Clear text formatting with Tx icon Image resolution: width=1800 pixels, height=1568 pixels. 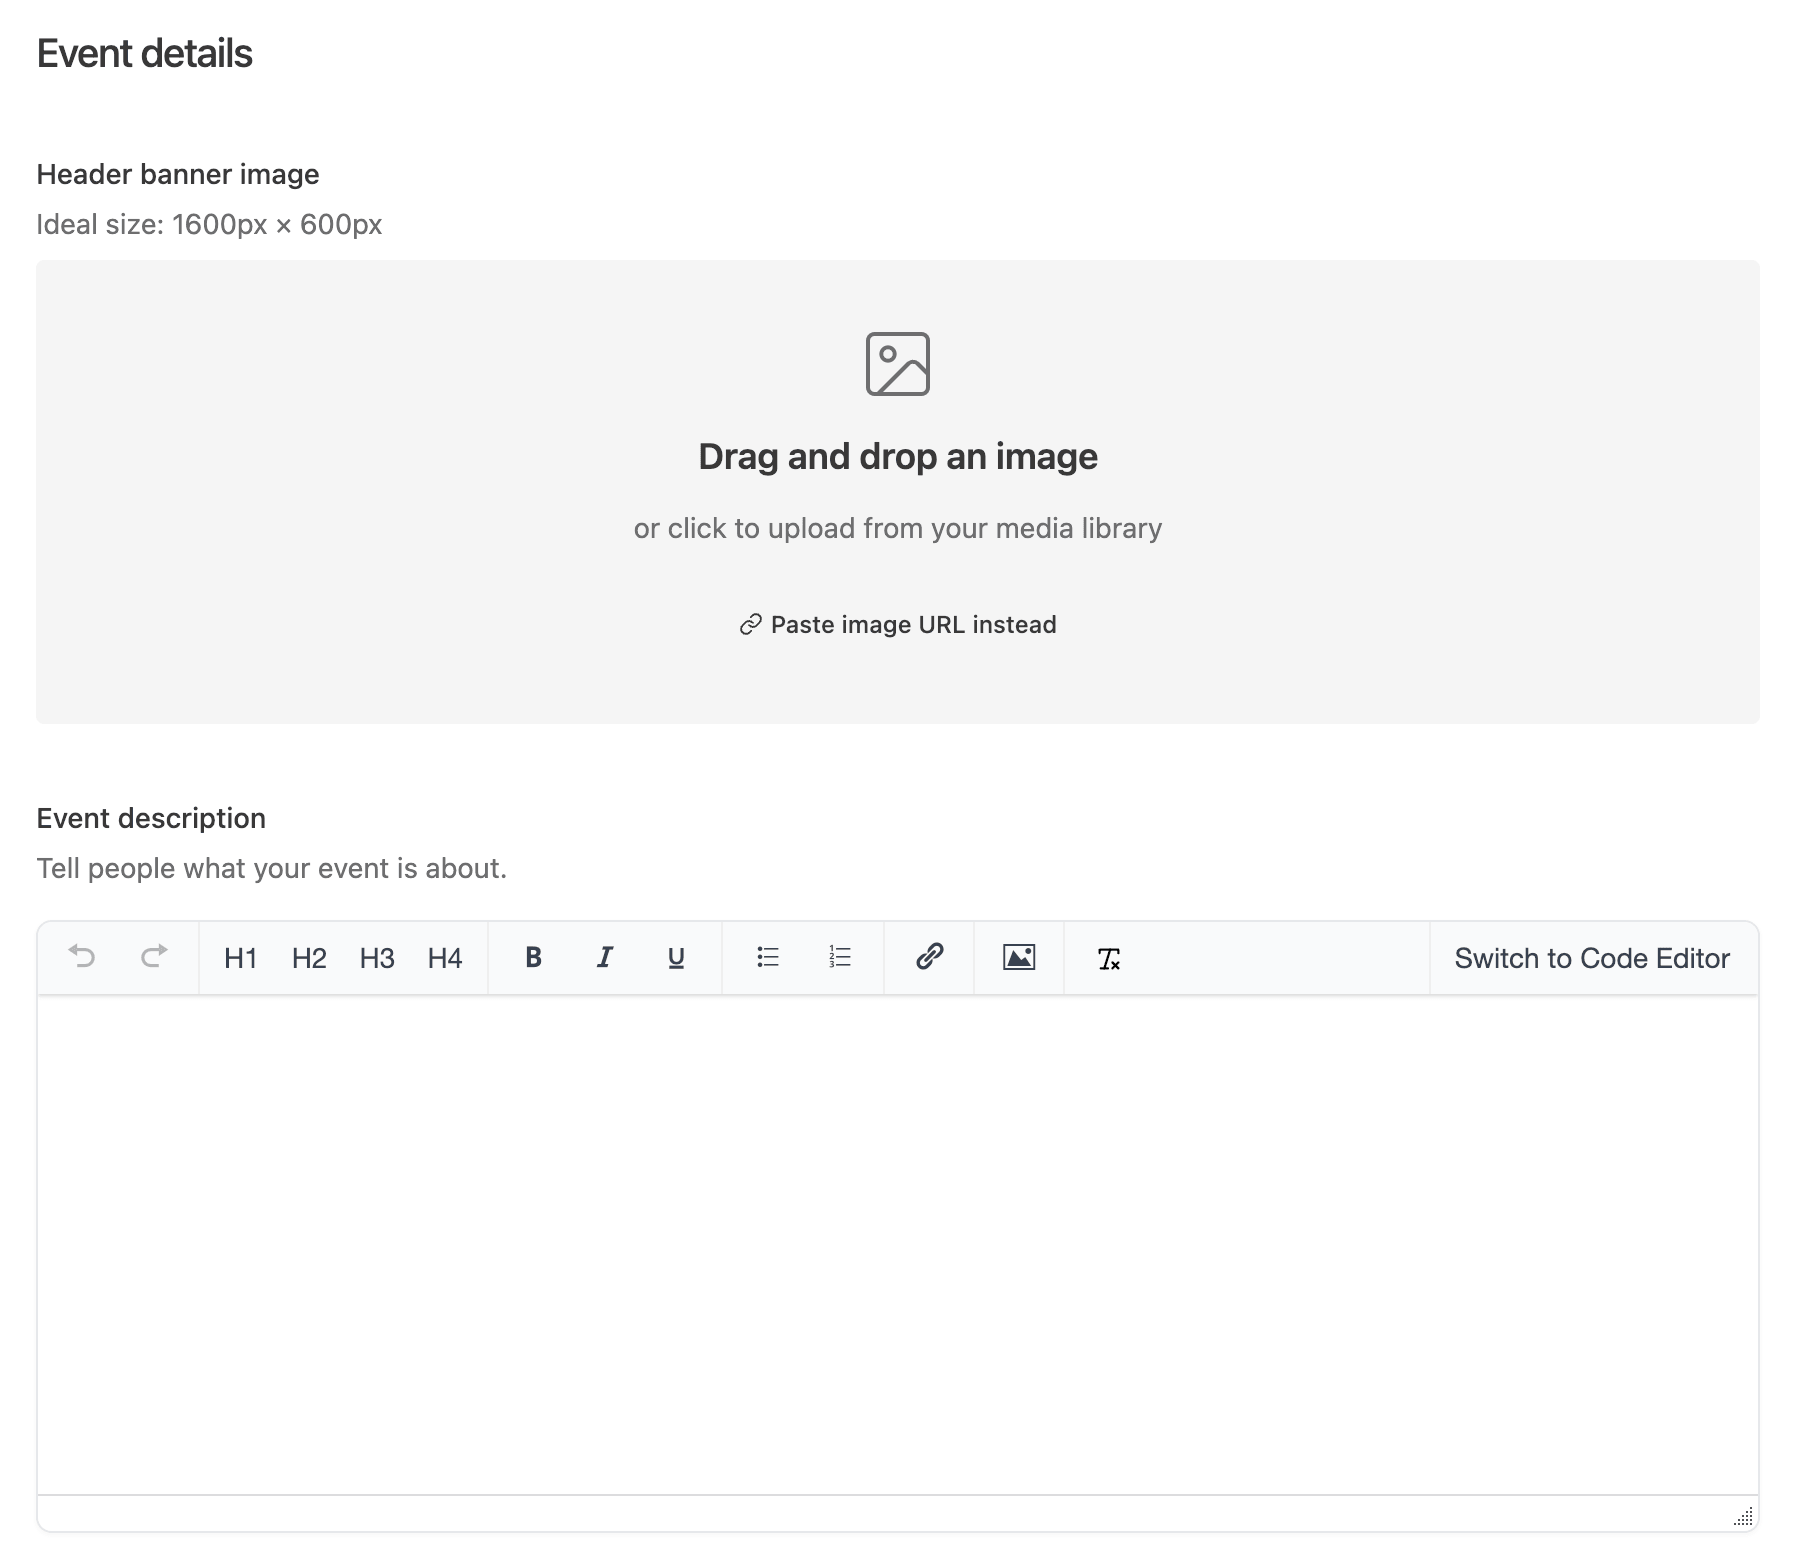tap(1108, 959)
